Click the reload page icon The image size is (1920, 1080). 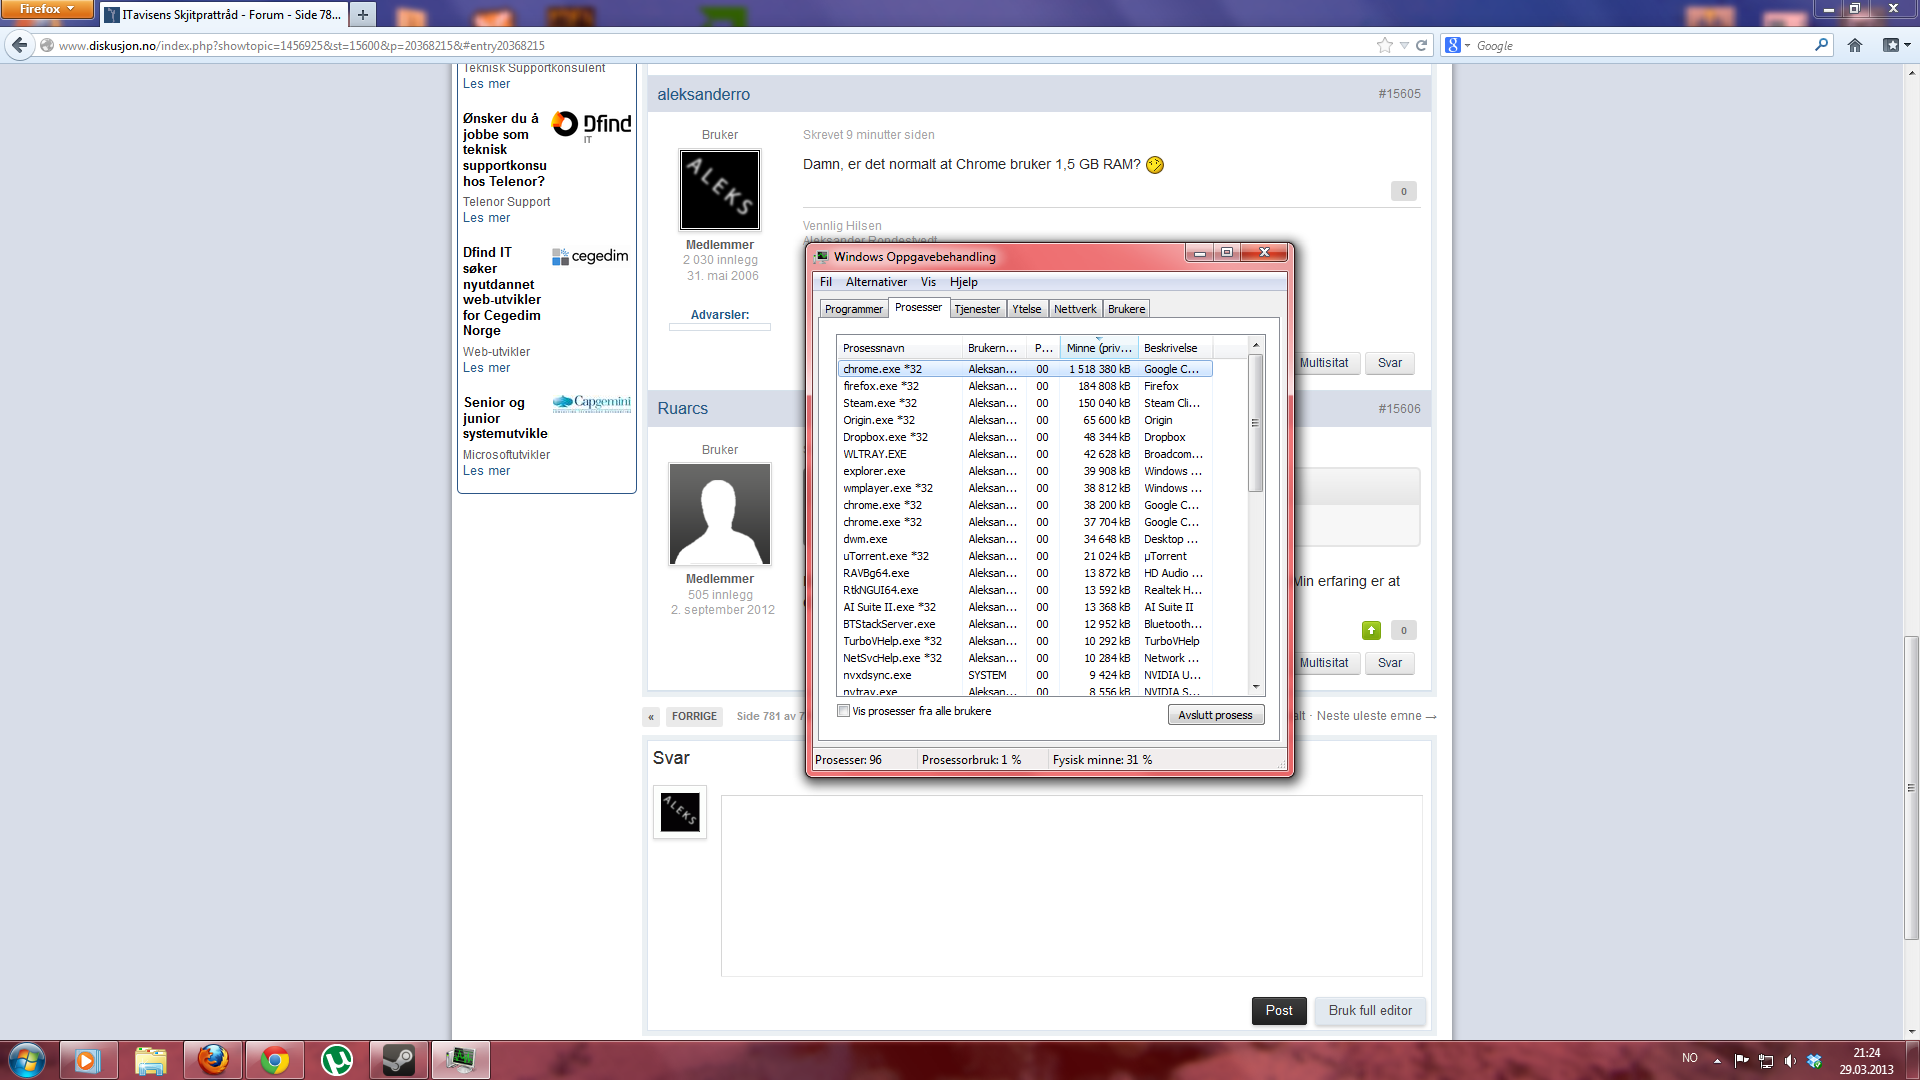1421,45
